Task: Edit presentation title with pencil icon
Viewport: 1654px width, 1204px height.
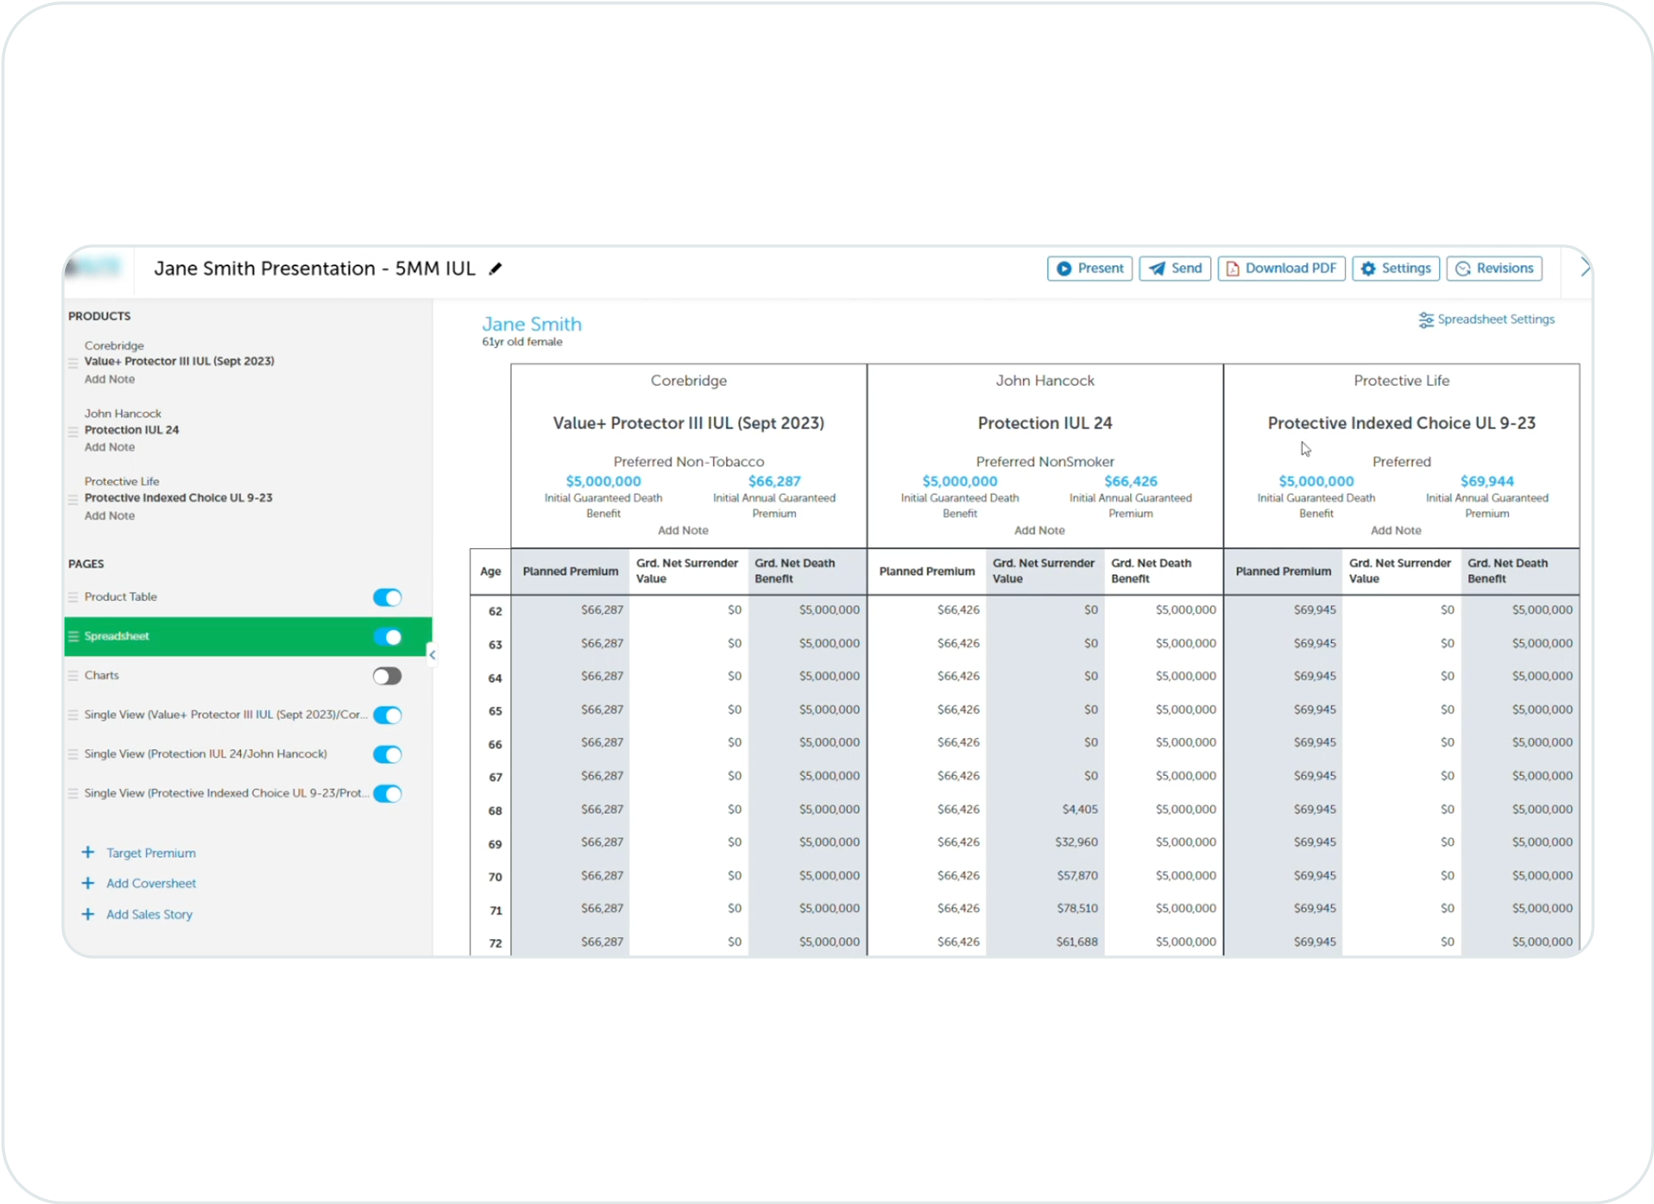Action: (x=495, y=269)
